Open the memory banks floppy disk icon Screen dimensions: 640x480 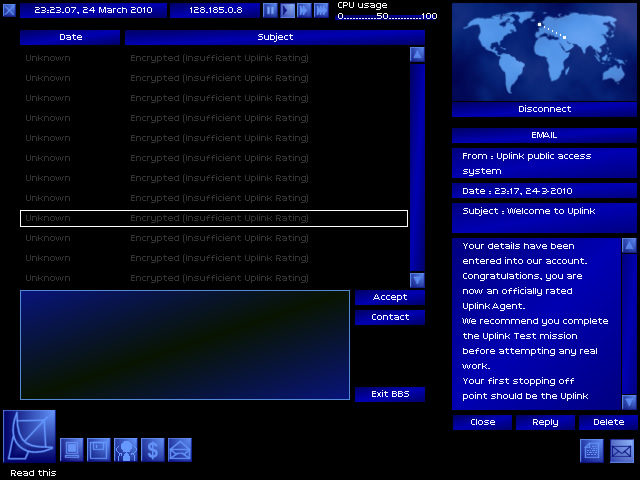pos(98,450)
